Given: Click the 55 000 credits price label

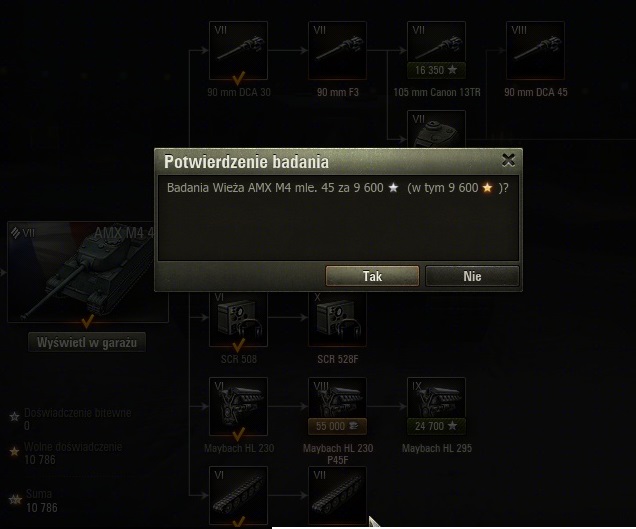Looking at the screenshot, I should [337, 426].
